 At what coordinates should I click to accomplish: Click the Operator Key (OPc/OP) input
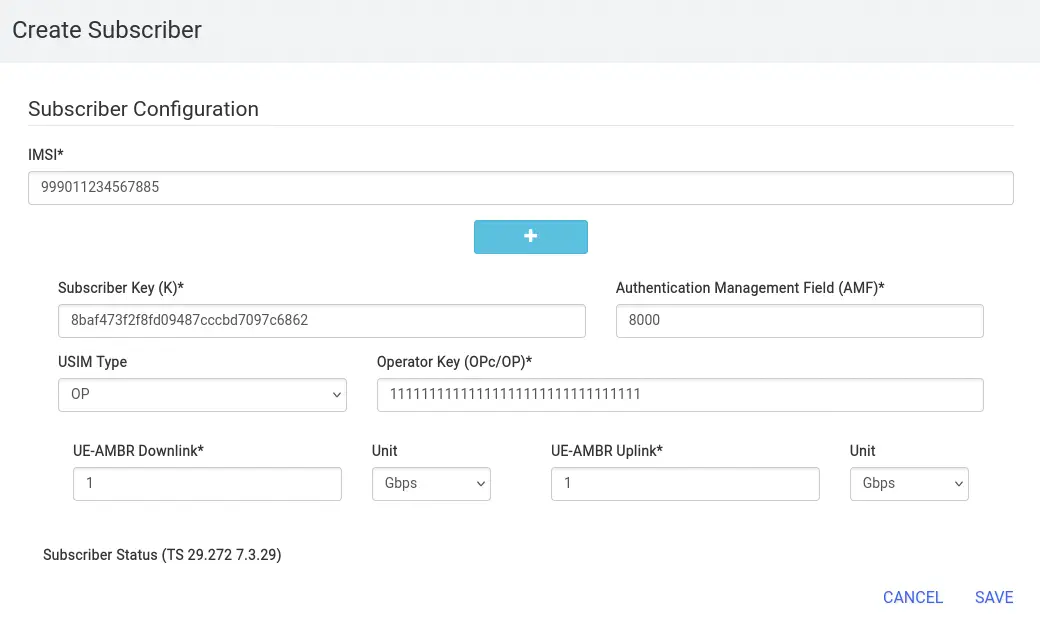(679, 395)
